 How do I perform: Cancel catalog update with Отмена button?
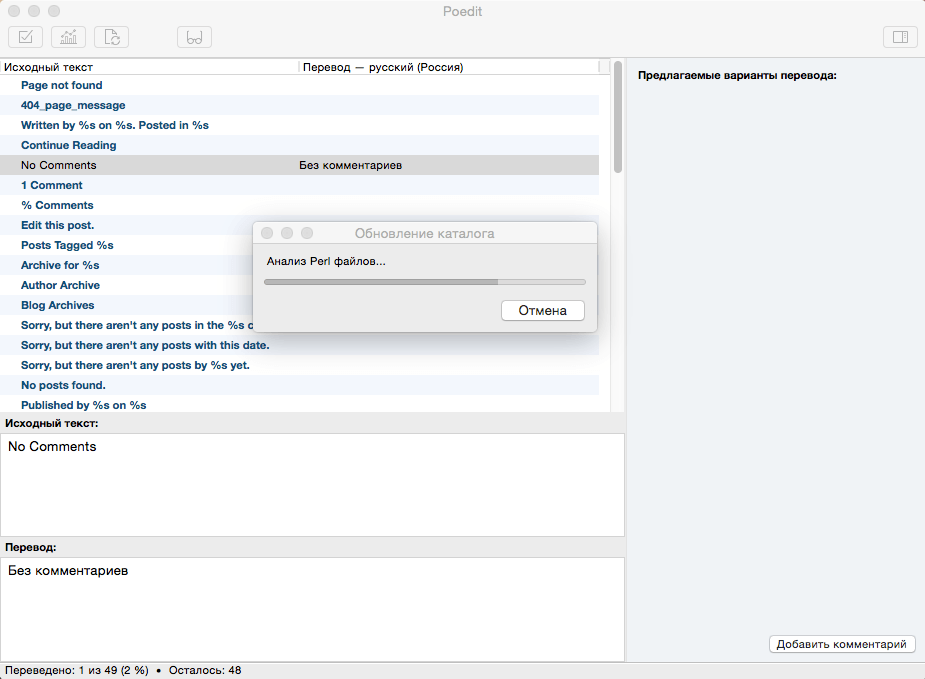(x=543, y=310)
